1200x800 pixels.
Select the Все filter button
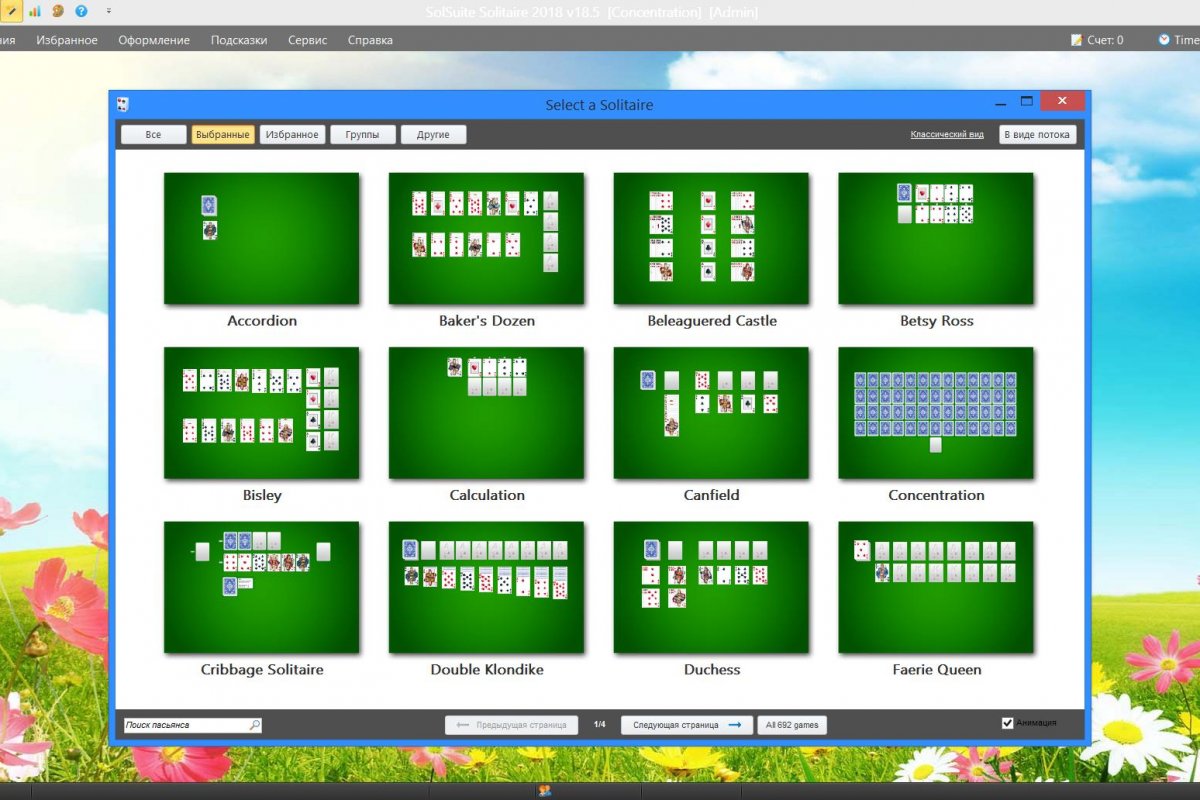tap(153, 134)
